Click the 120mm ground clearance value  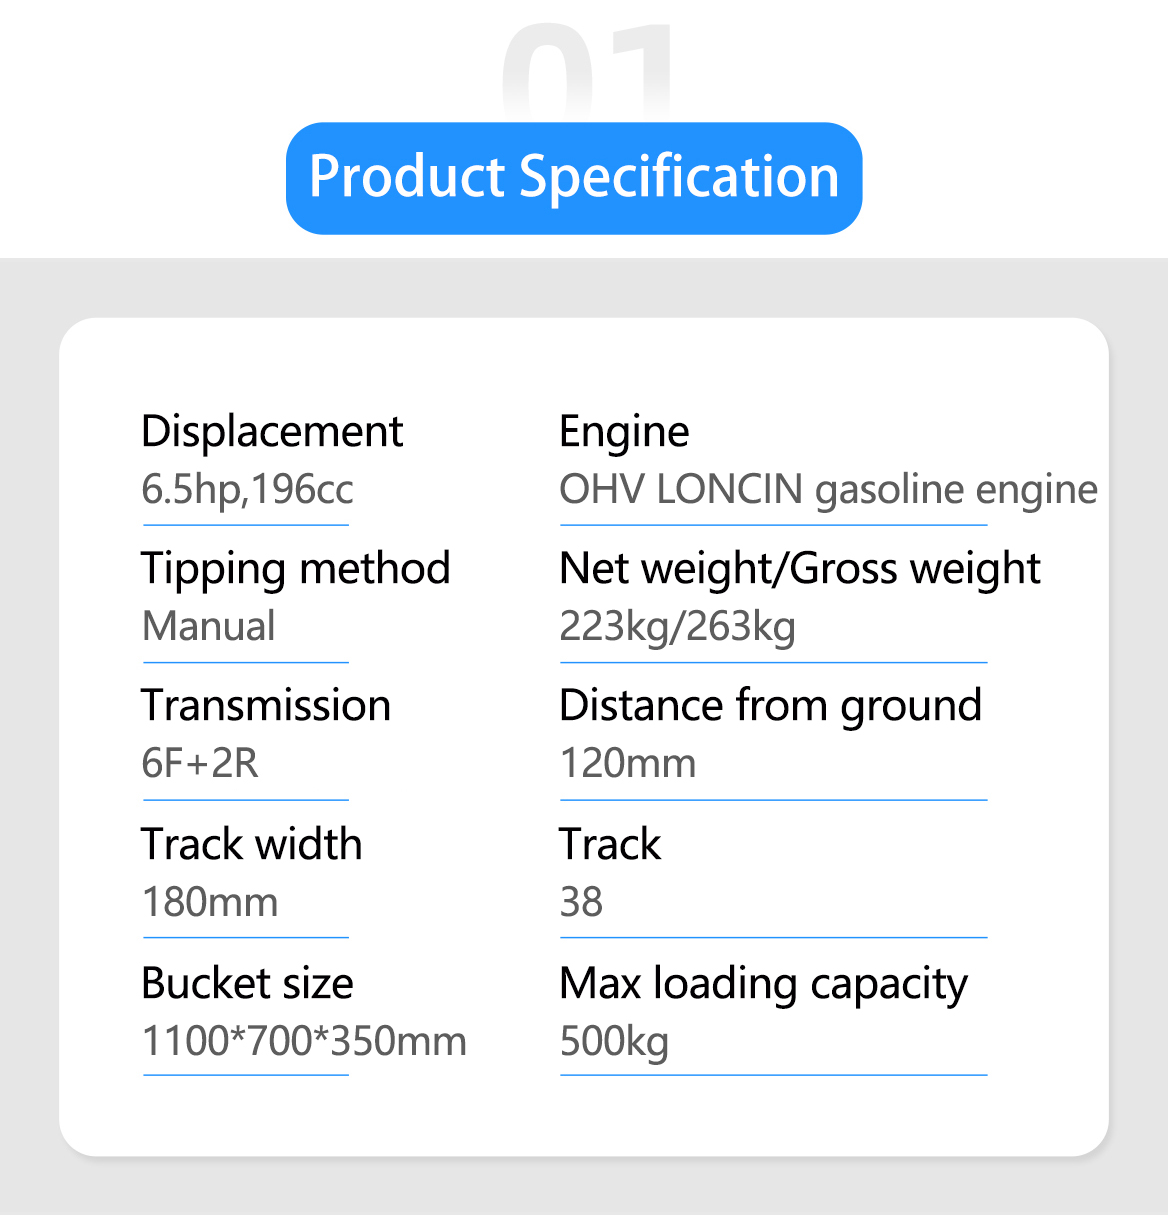(x=627, y=764)
